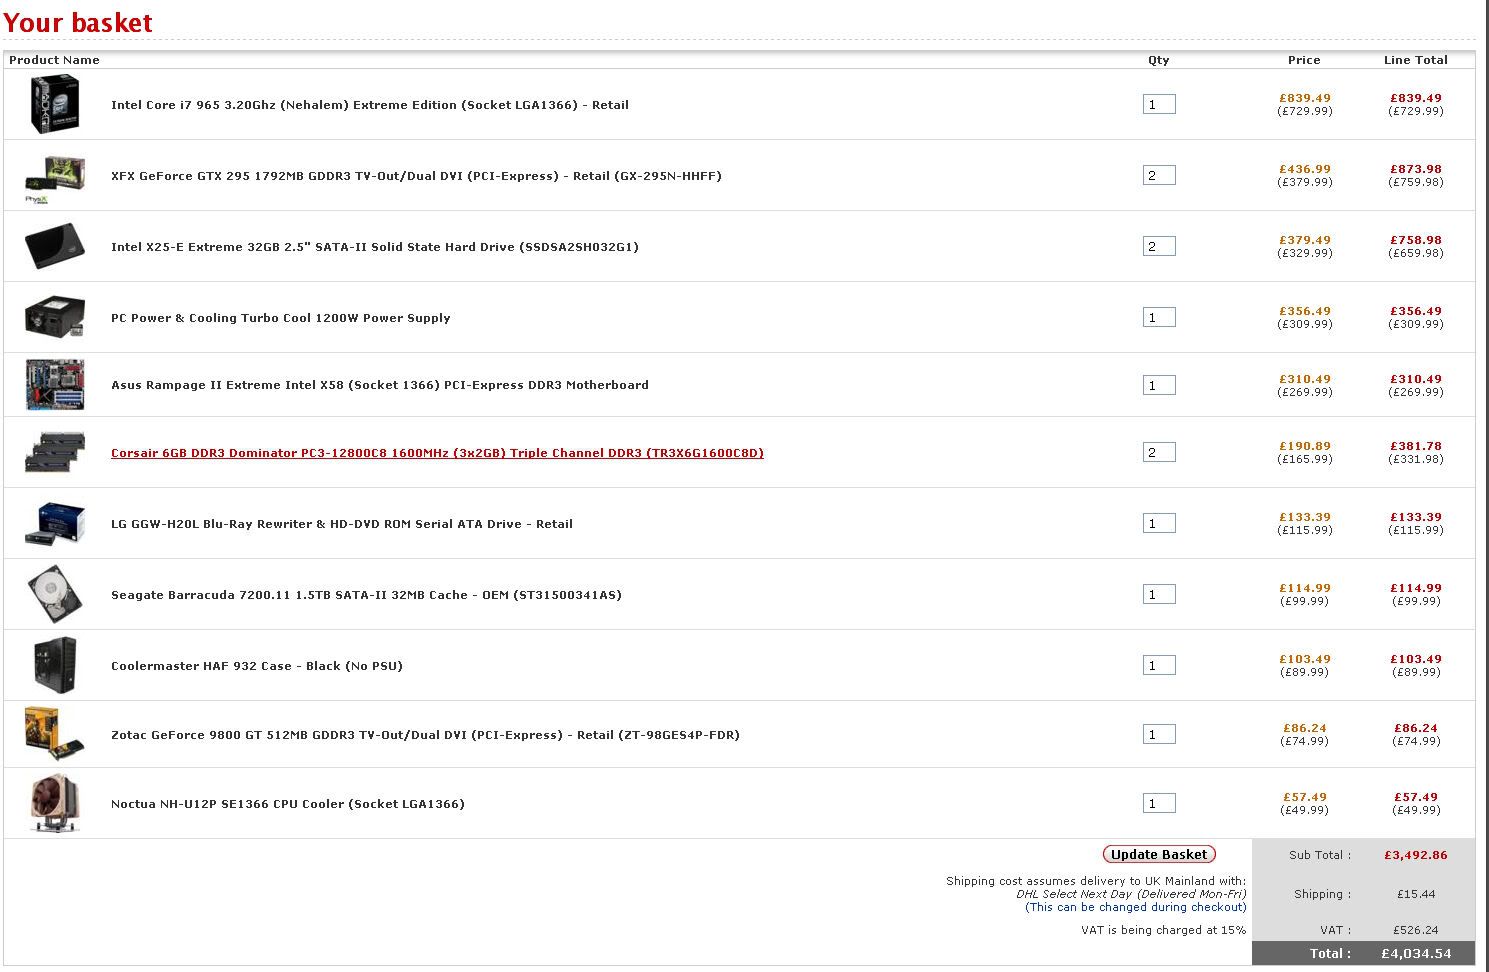Select the XFX GeForce GTX 295 product name

pos(416,176)
